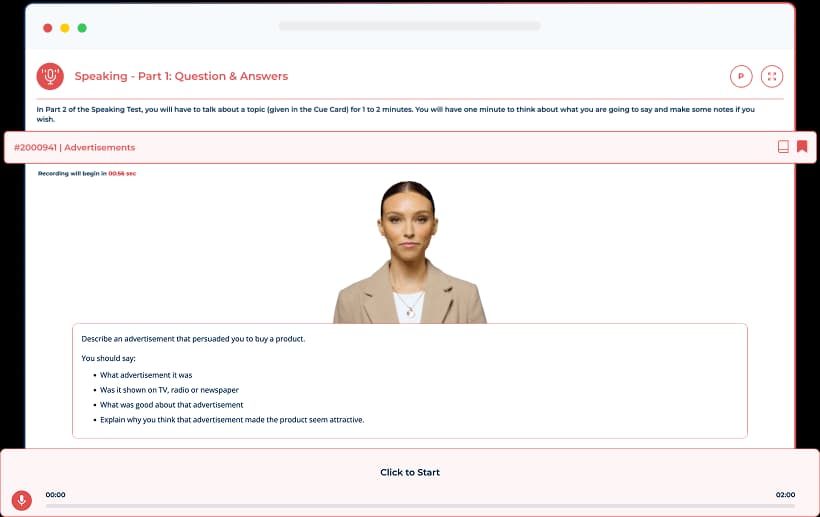Click the browser address bar
820x517 pixels.
pyautogui.click(x=409, y=26)
